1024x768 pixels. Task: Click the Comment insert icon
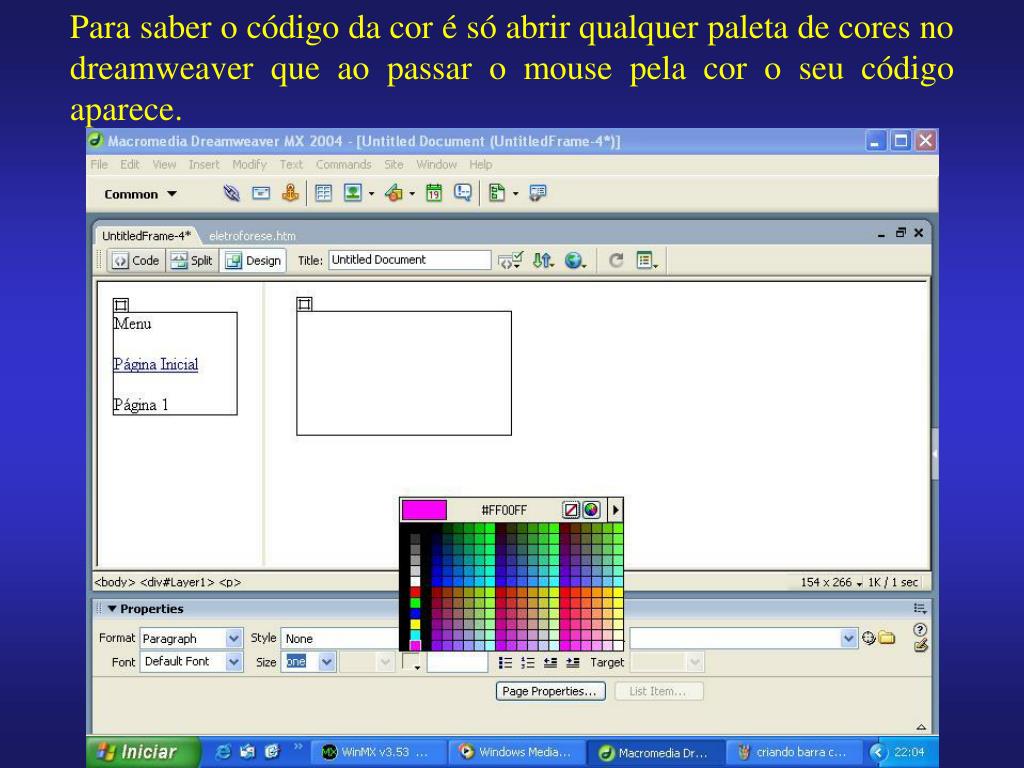(463, 193)
